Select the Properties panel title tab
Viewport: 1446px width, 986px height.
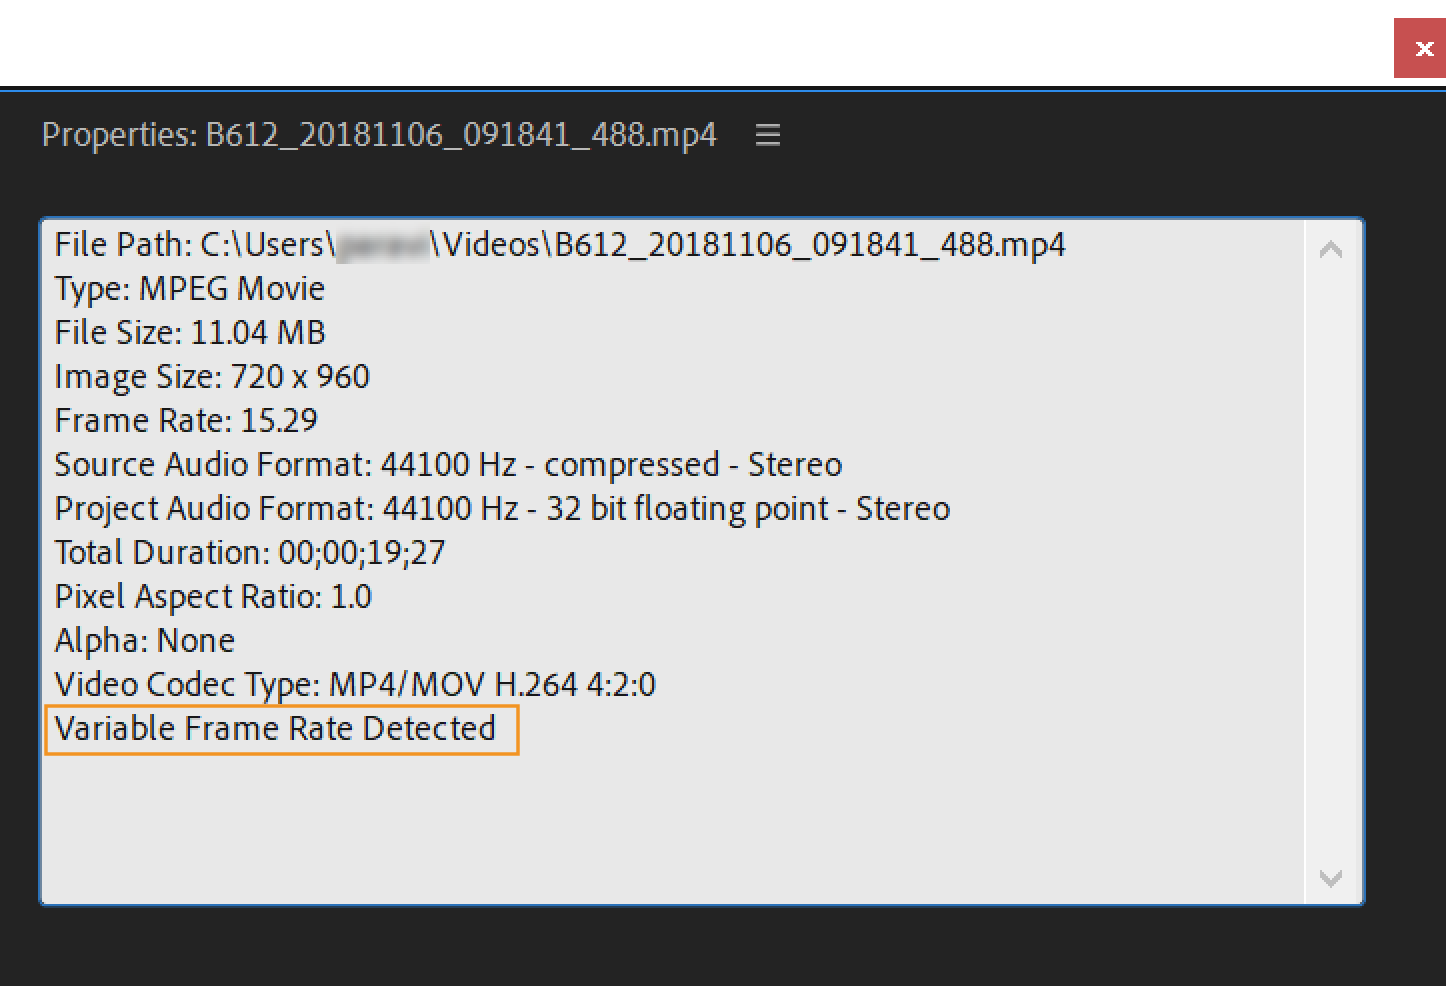point(379,135)
